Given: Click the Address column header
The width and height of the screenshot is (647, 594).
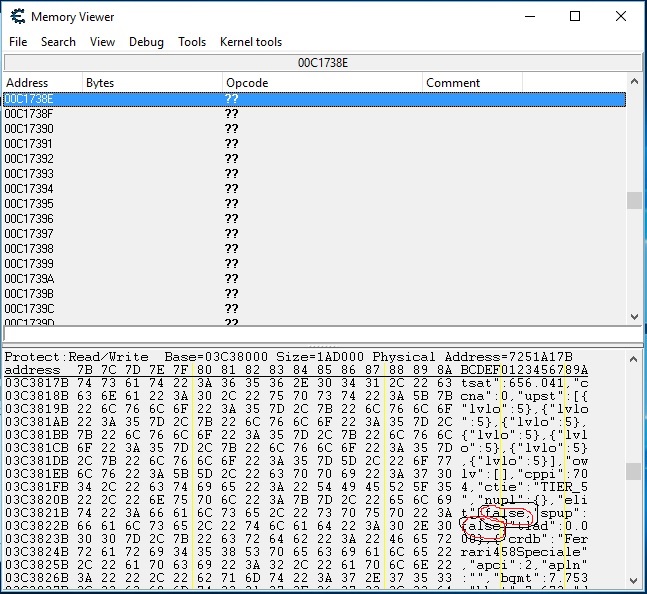Looking at the screenshot, I should (42, 83).
